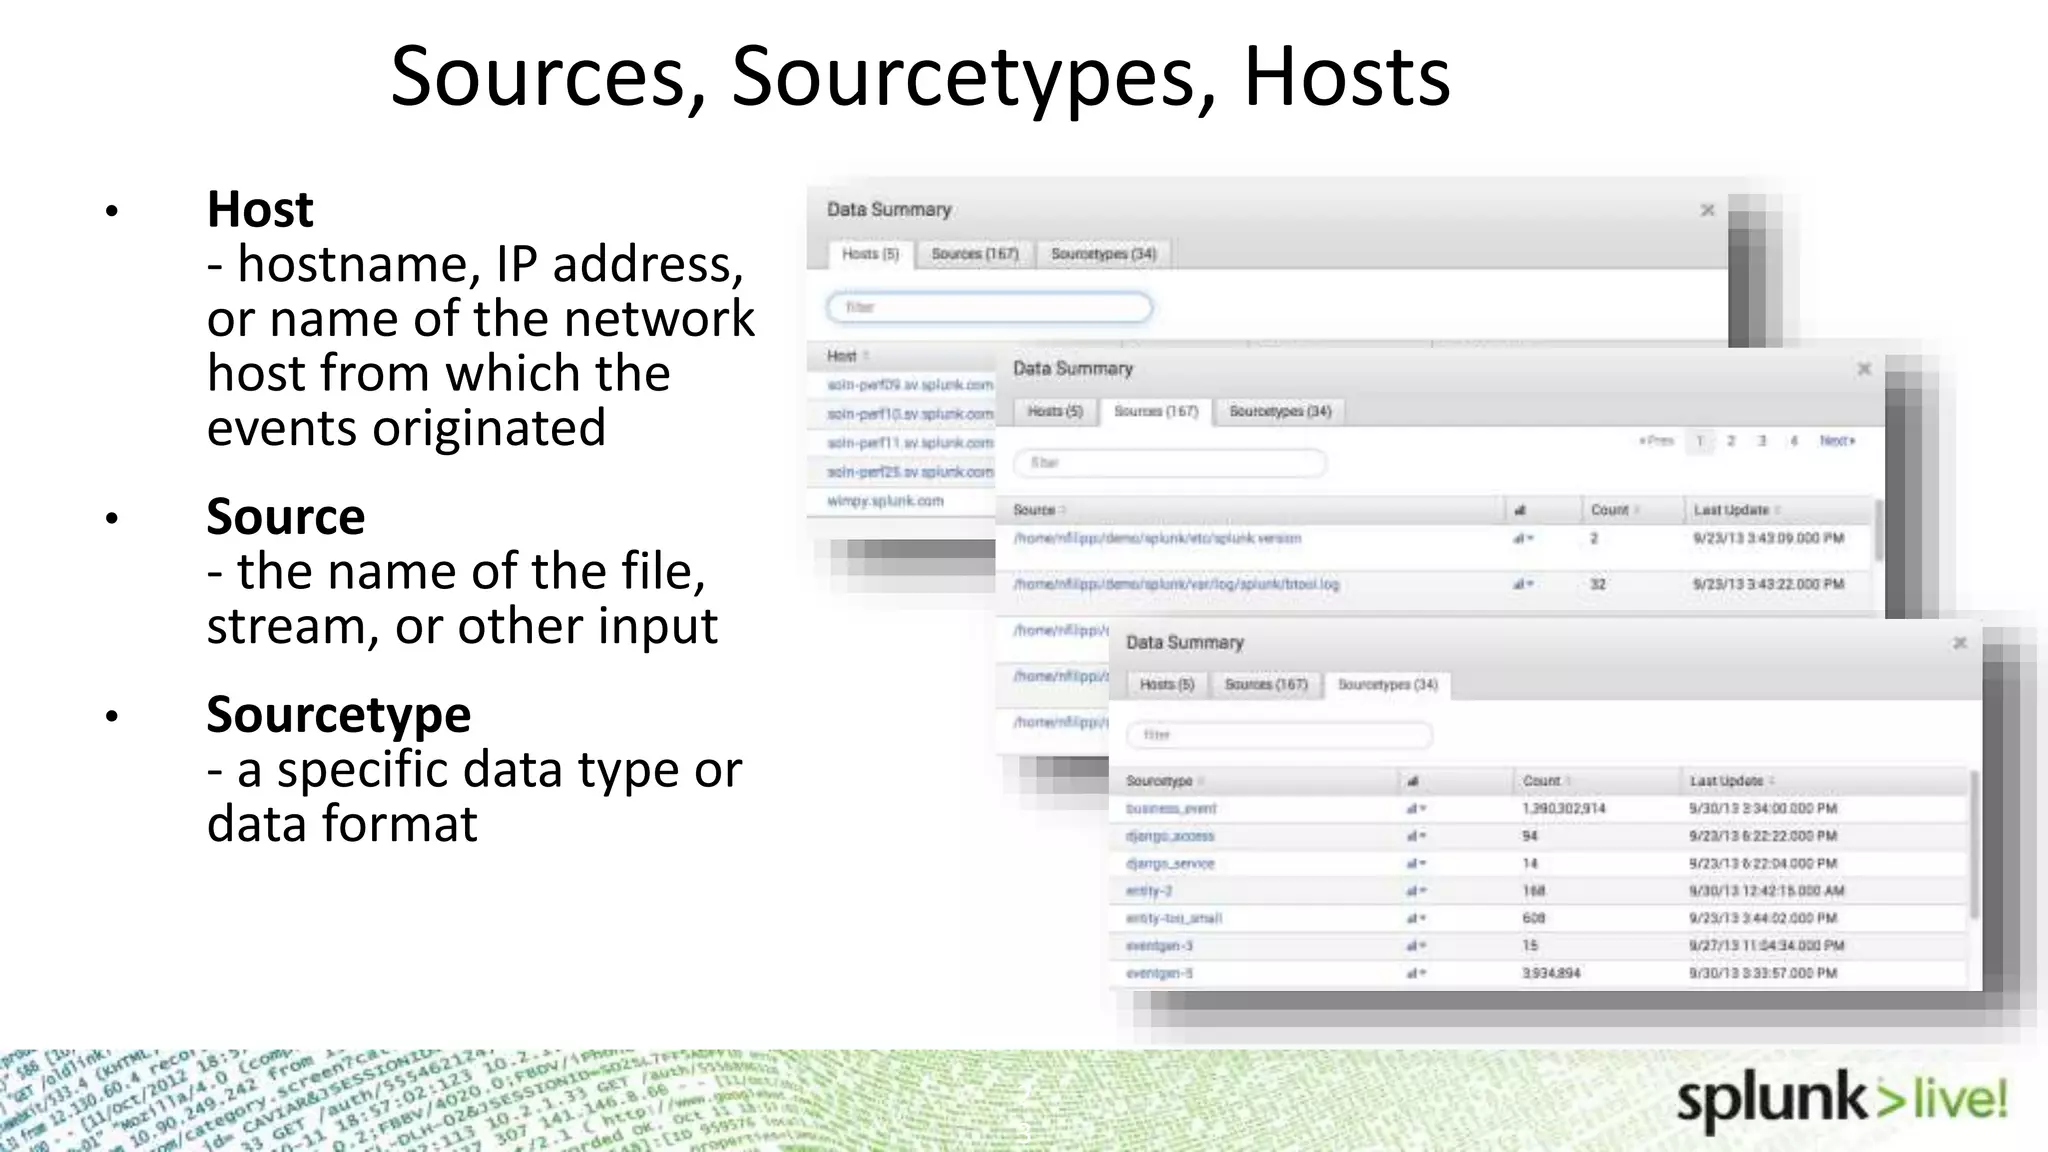Open chart icon for btool.log source row
2048x1152 pixels.
1523,585
